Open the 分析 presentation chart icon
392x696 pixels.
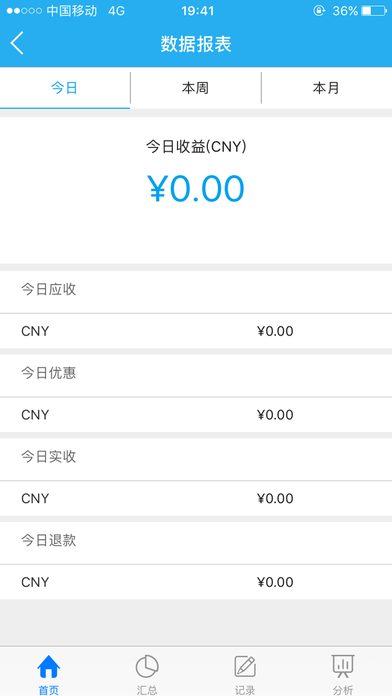pyautogui.click(x=343, y=667)
